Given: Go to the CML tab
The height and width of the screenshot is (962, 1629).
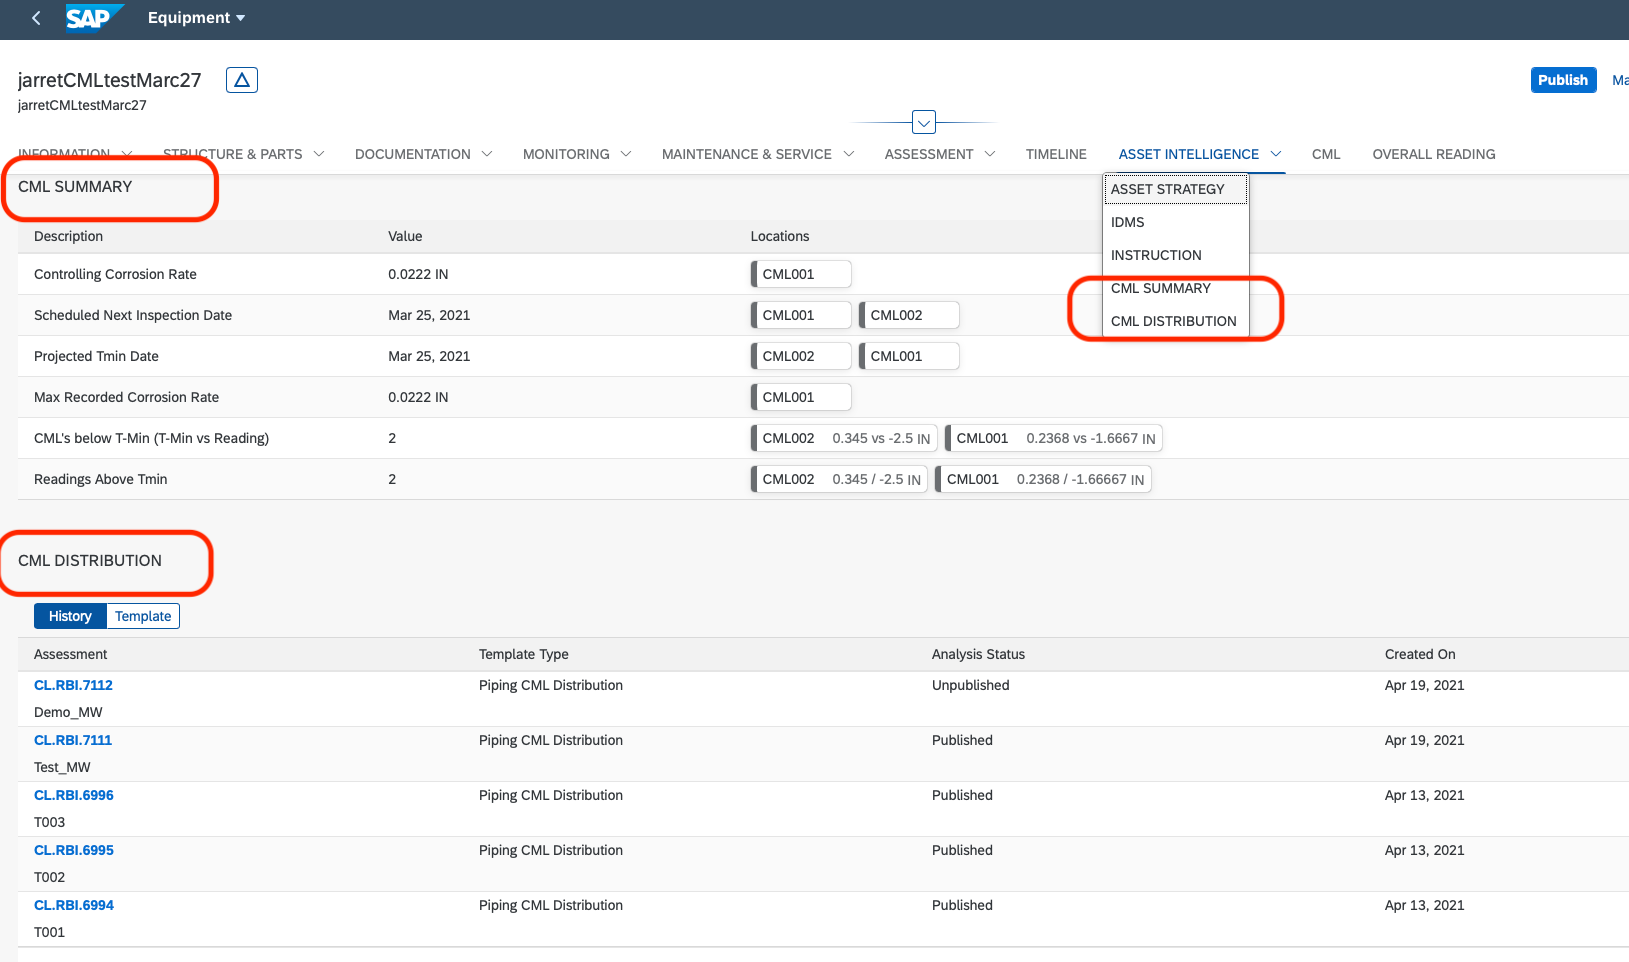Looking at the screenshot, I should coord(1326,154).
